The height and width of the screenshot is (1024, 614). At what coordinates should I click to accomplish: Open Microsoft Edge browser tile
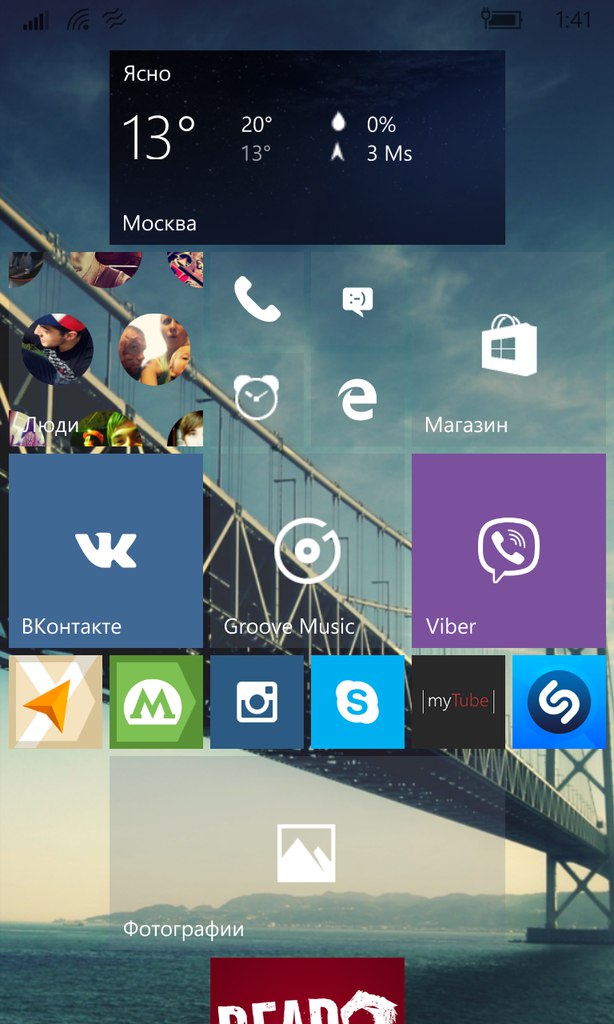click(357, 399)
